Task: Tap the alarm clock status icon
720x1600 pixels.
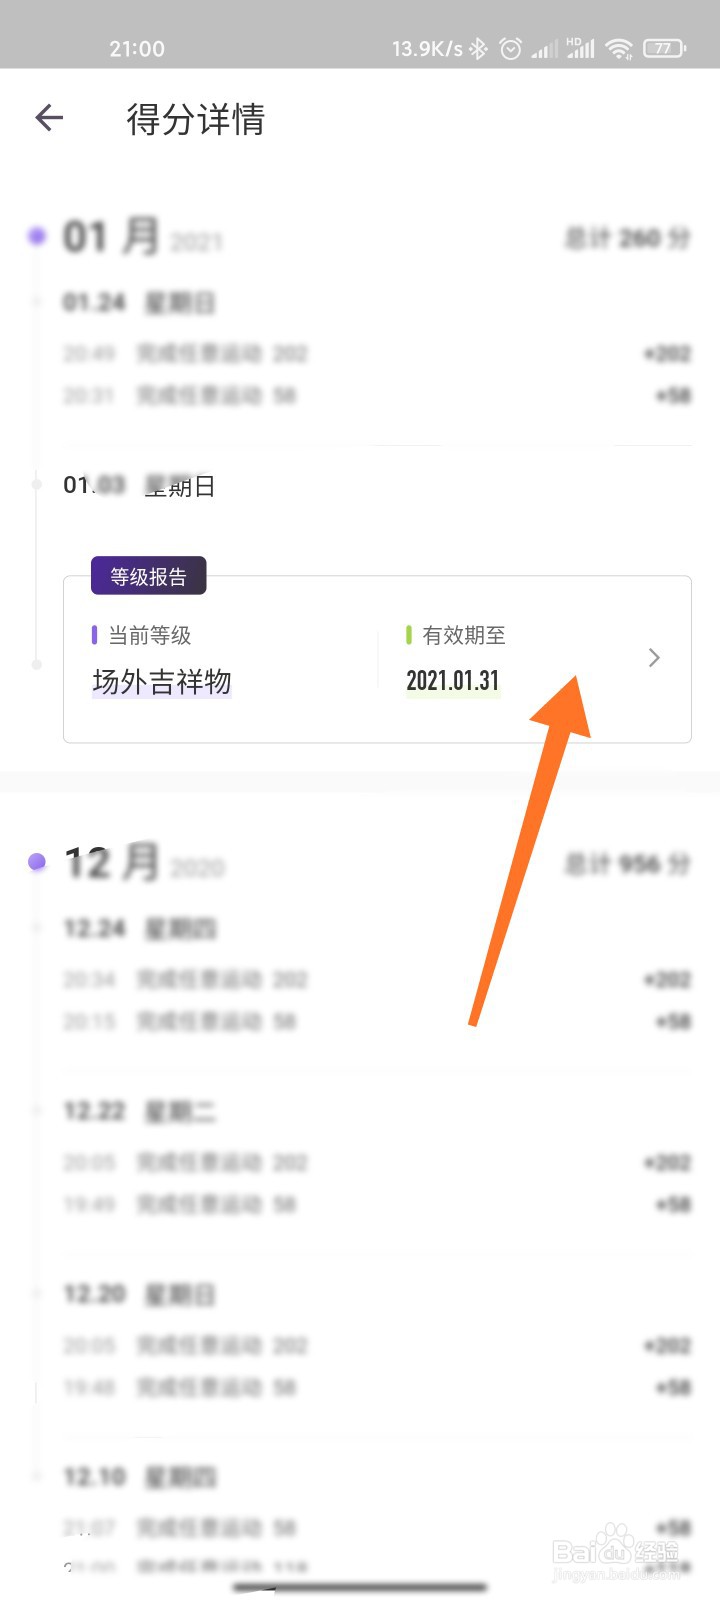Action: pyautogui.click(x=511, y=48)
